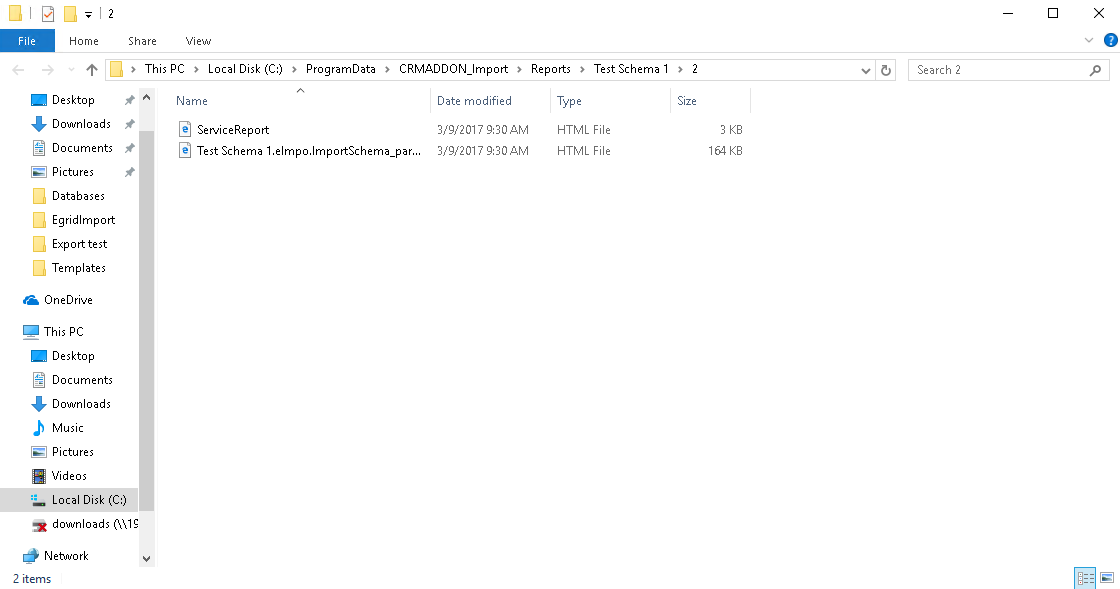Viewport: 1120px width, 589px height.
Task: Open pinned Documents in Quick access
Action: [82, 148]
